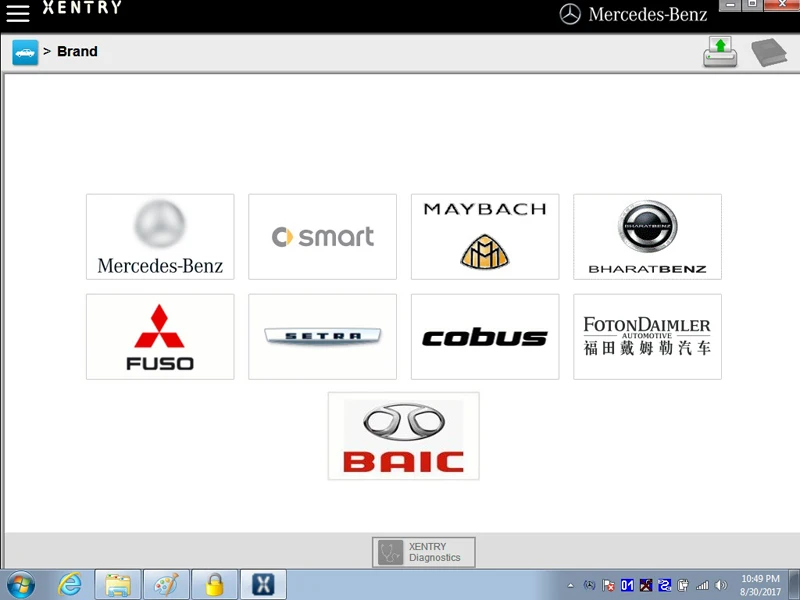Image resolution: width=800 pixels, height=600 pixels.
Task: Pick the Foton Daimler Automotive brand tile
Action: pos(647,337)
